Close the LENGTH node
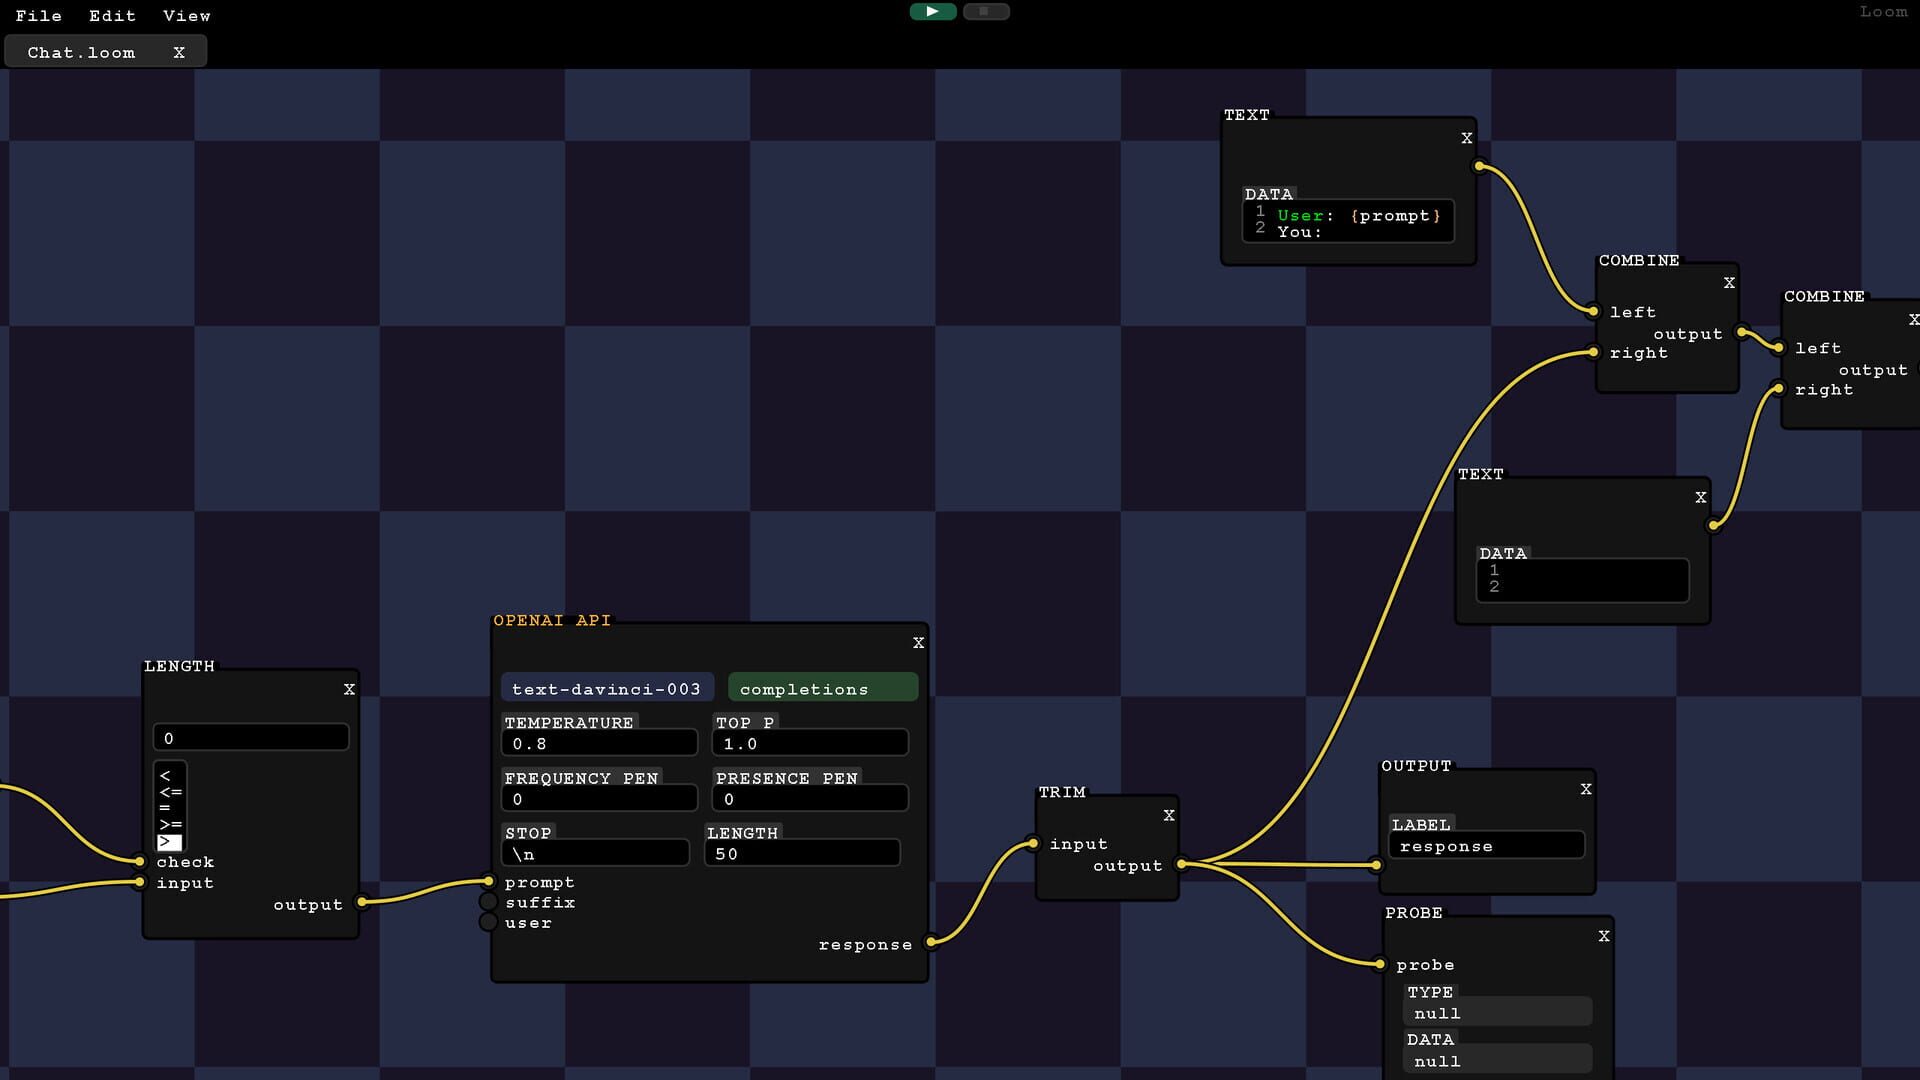Image resolution: width=1920 pixels, height=1080 pixels. pos(349,689)
